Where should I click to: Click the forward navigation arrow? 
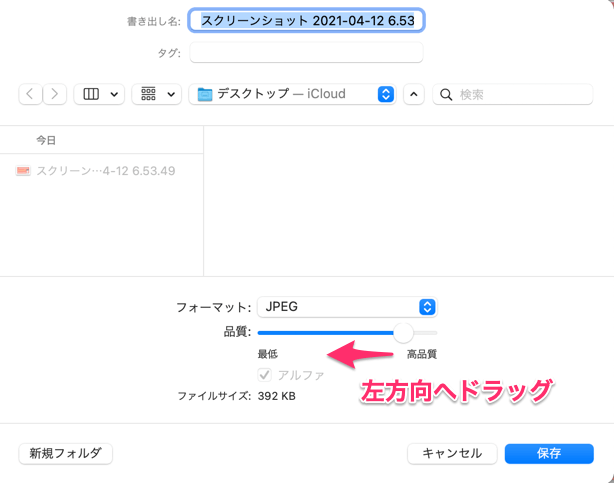point(55,94)
